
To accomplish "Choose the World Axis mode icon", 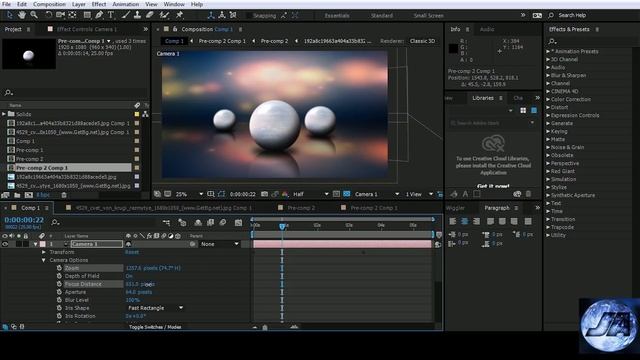I will tap(222, 16).
